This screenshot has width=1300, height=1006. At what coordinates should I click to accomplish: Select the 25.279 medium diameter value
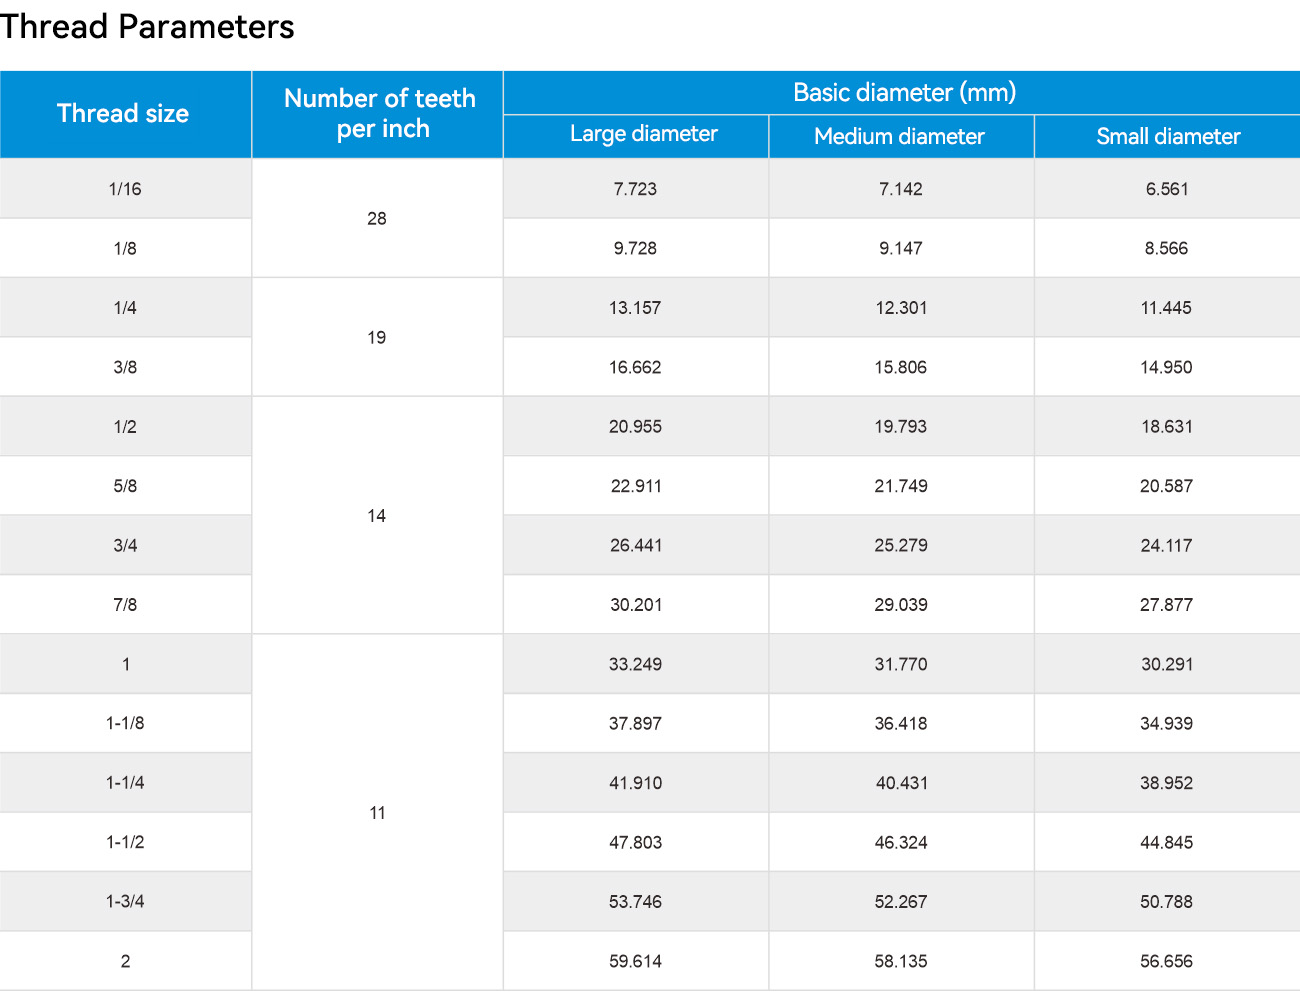pyautogui.click(x=901, y=545)
